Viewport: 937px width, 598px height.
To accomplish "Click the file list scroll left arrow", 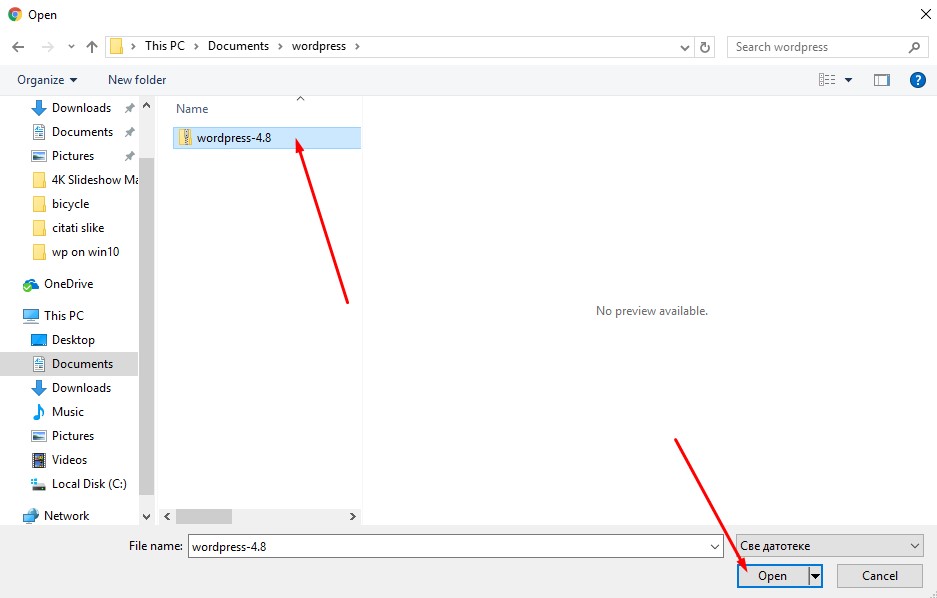I will tap(167, 516).
